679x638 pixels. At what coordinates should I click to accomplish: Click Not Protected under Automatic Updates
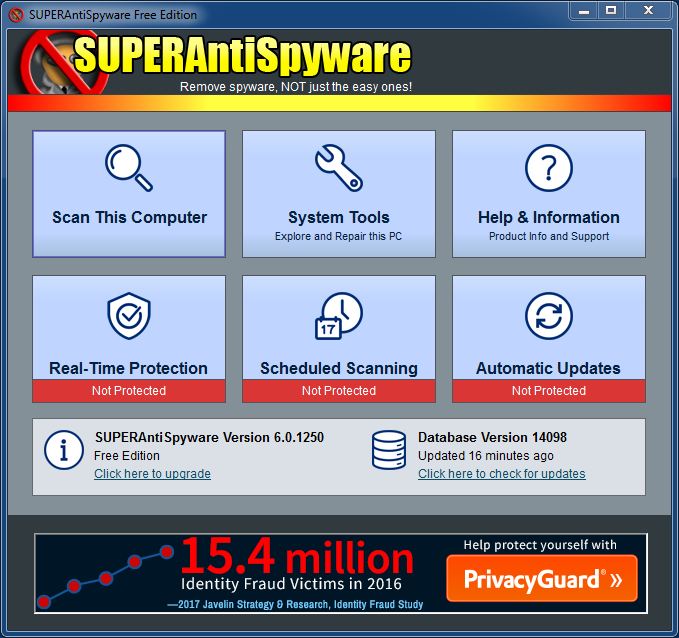[x=549, y=391]
